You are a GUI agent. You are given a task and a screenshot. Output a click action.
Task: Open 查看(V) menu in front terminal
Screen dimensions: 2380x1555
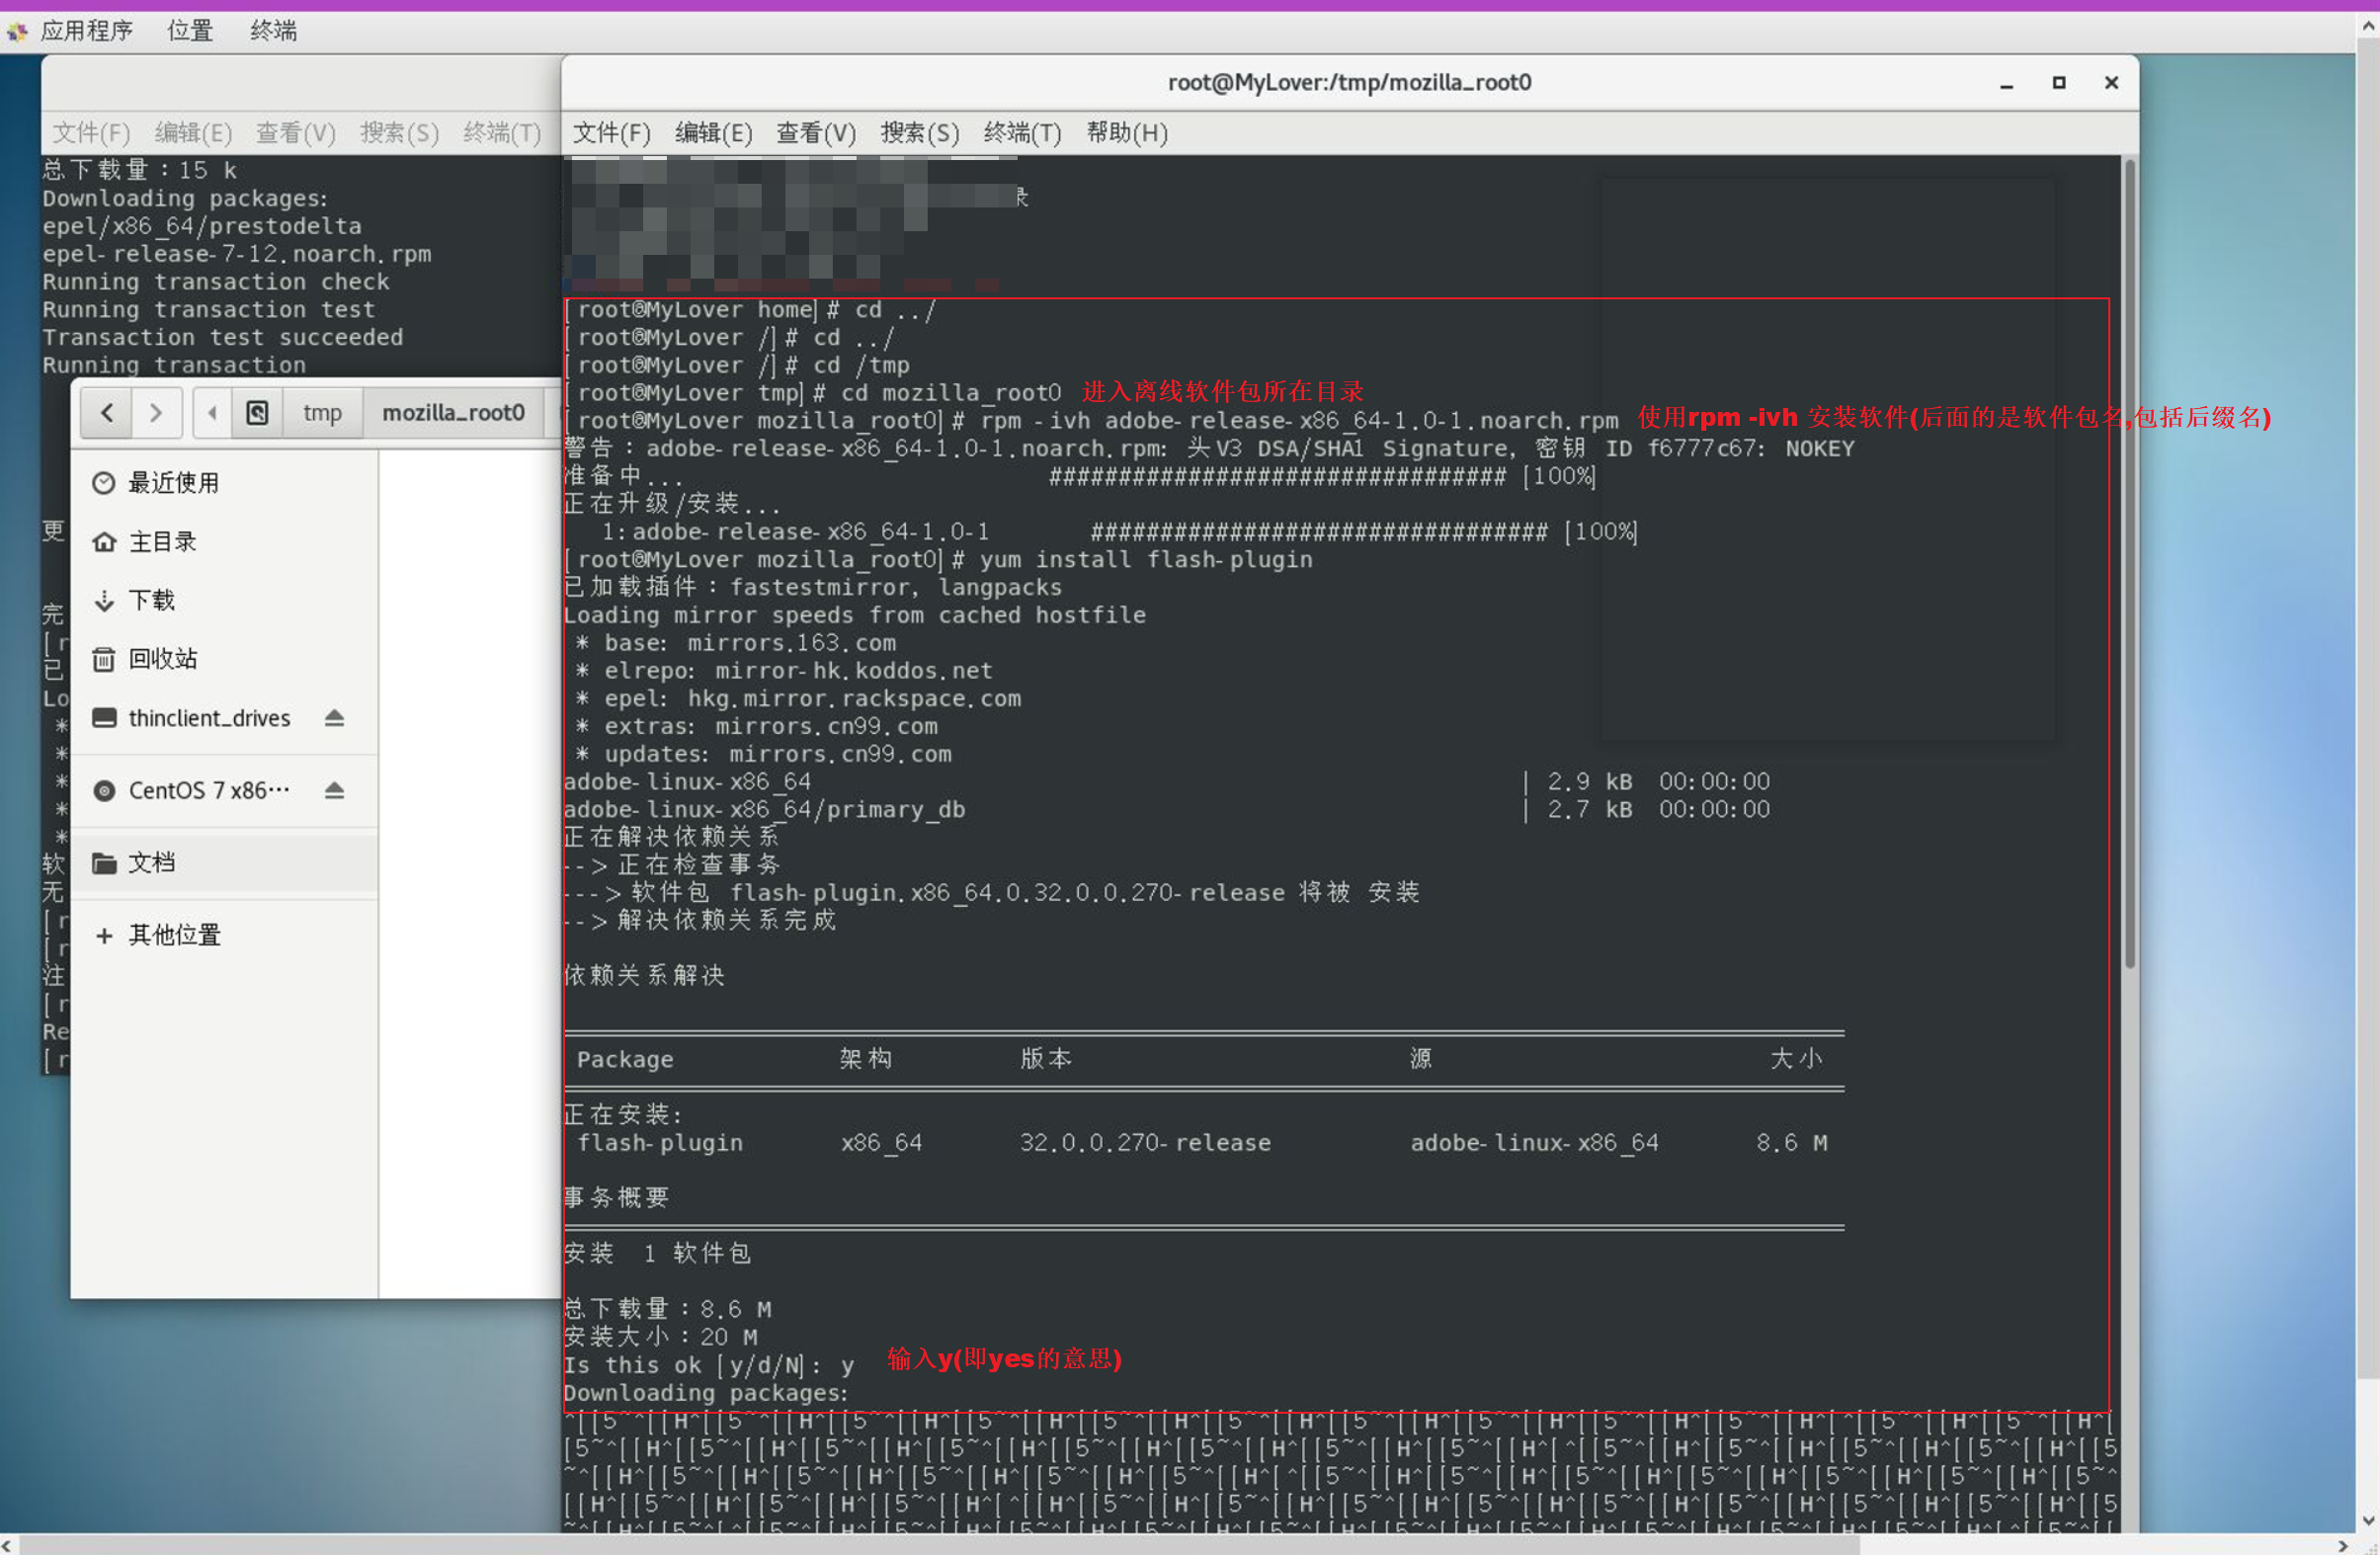coord(816,133)
